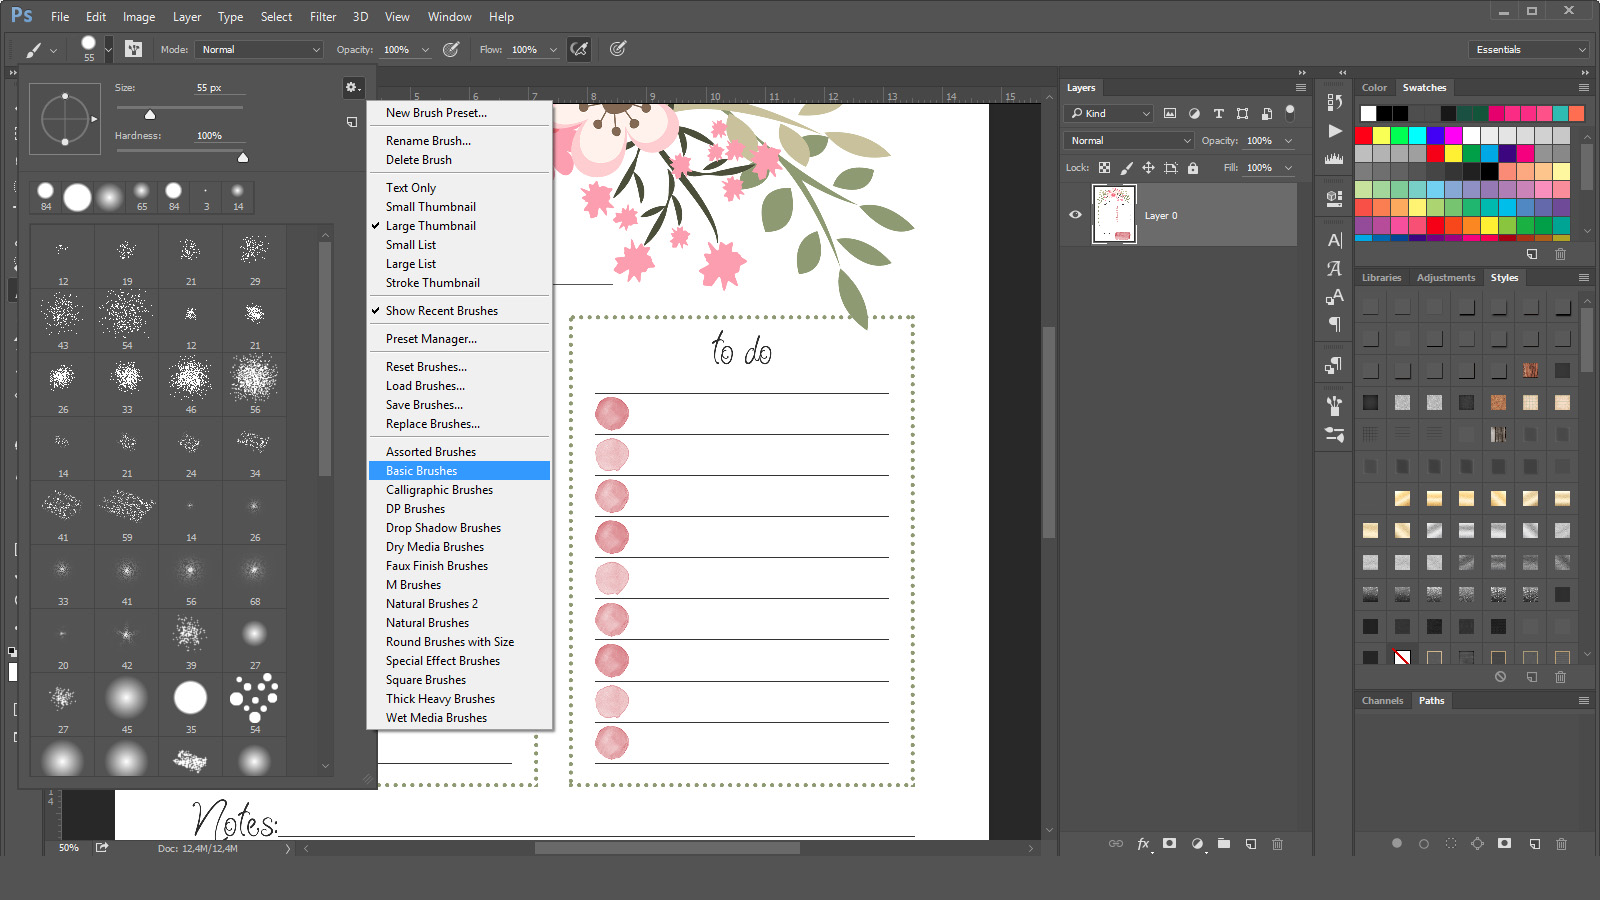Screen dimensions: 1600x900
Task: Lock layer position
Action: click(x=1148, y=168)
